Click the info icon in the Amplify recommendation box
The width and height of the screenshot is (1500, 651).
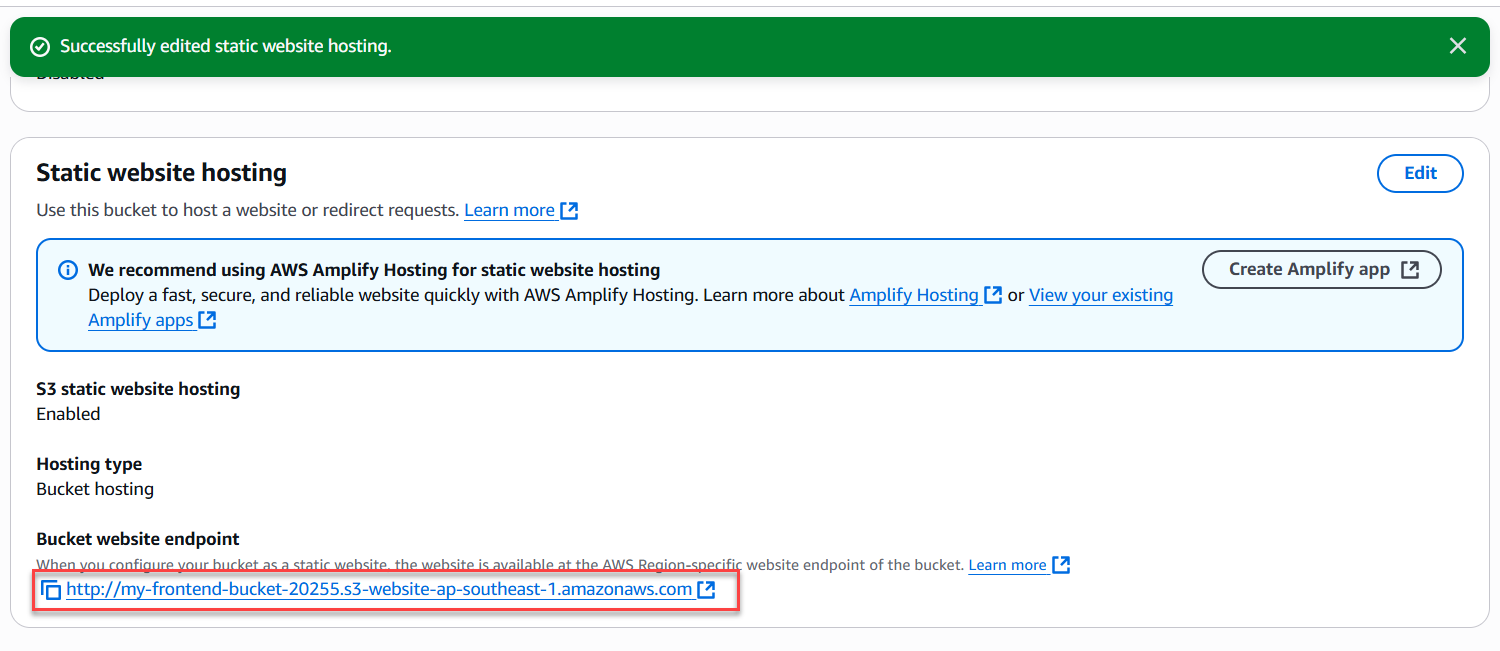(68, 270)
